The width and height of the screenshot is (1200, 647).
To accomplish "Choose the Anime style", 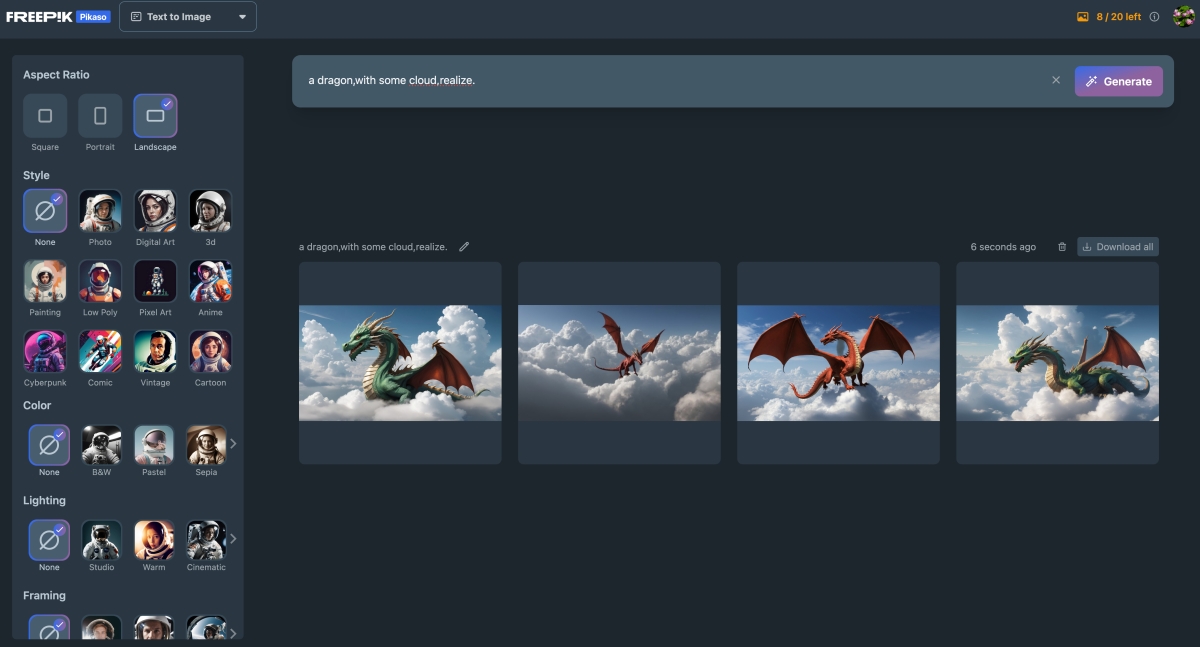I will tap(210, 281).
